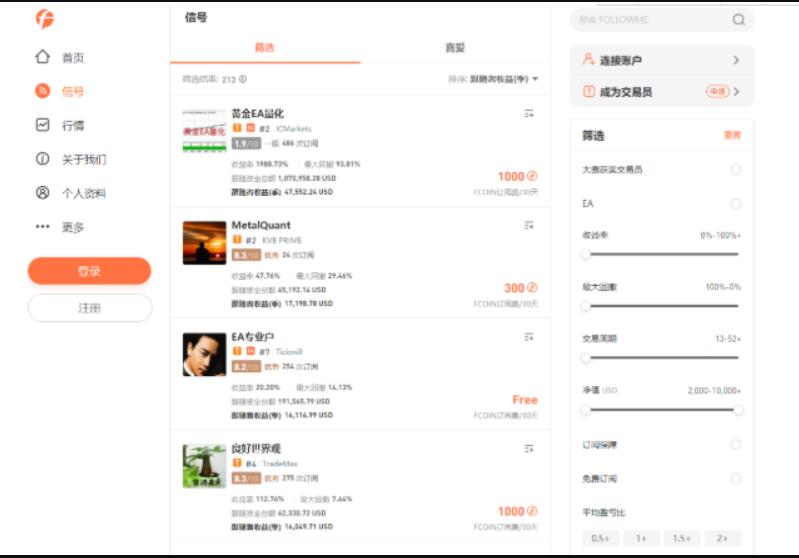Open 行情 menu item label
The width and height of the screenshot is (799, 558).
[x=73, y=125]
